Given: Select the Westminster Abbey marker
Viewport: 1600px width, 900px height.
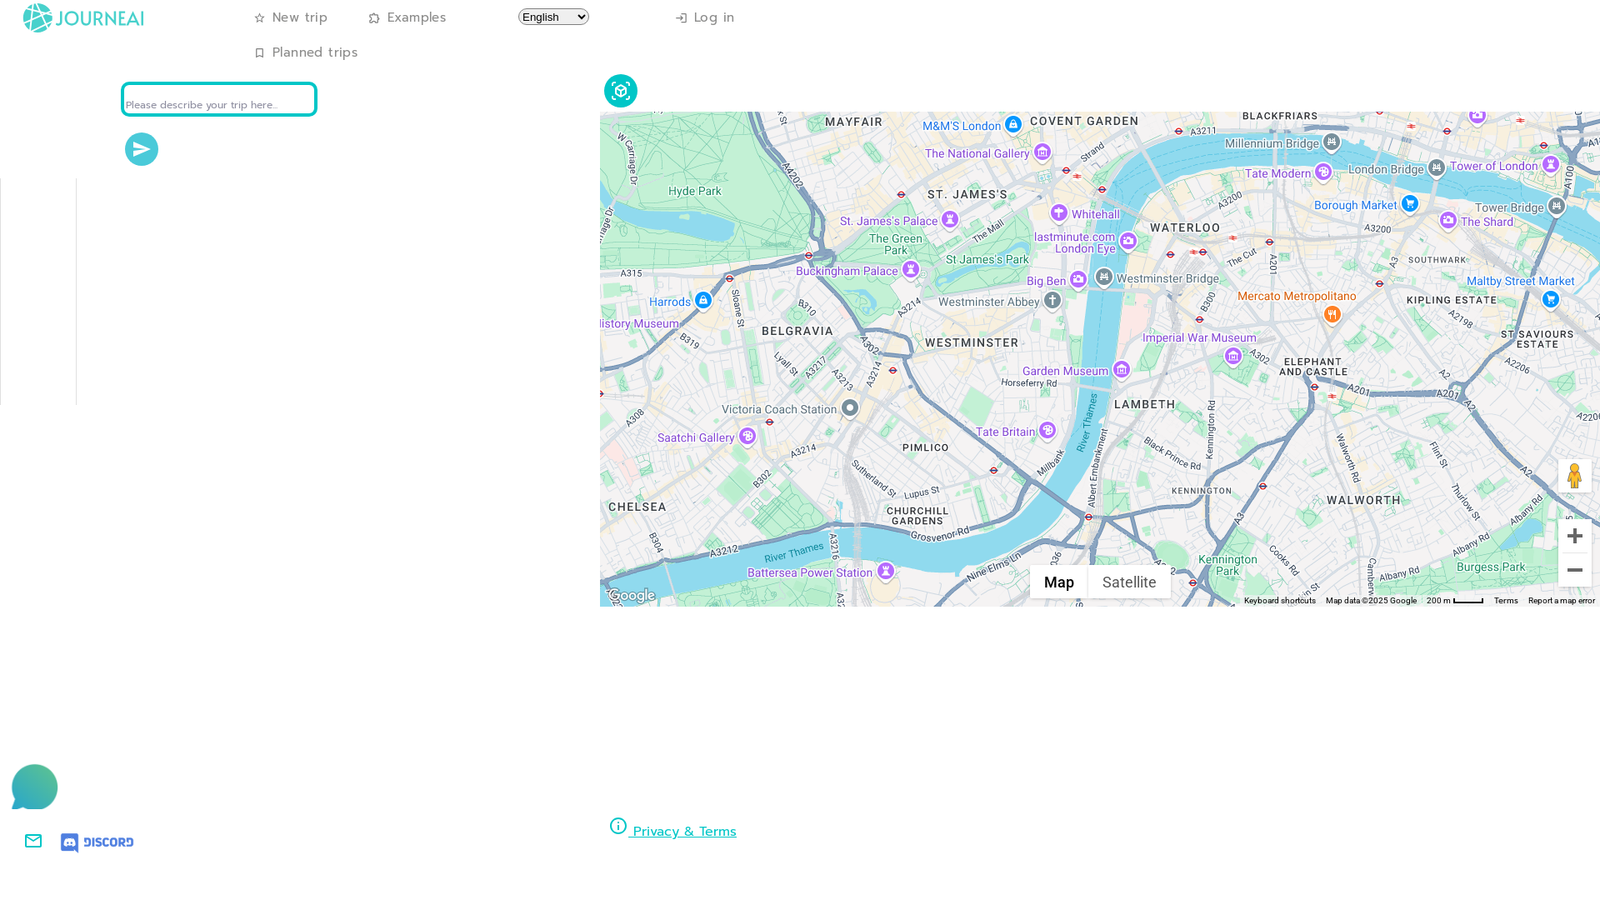Looking at the screenshot, I should tap(1052, 300).
